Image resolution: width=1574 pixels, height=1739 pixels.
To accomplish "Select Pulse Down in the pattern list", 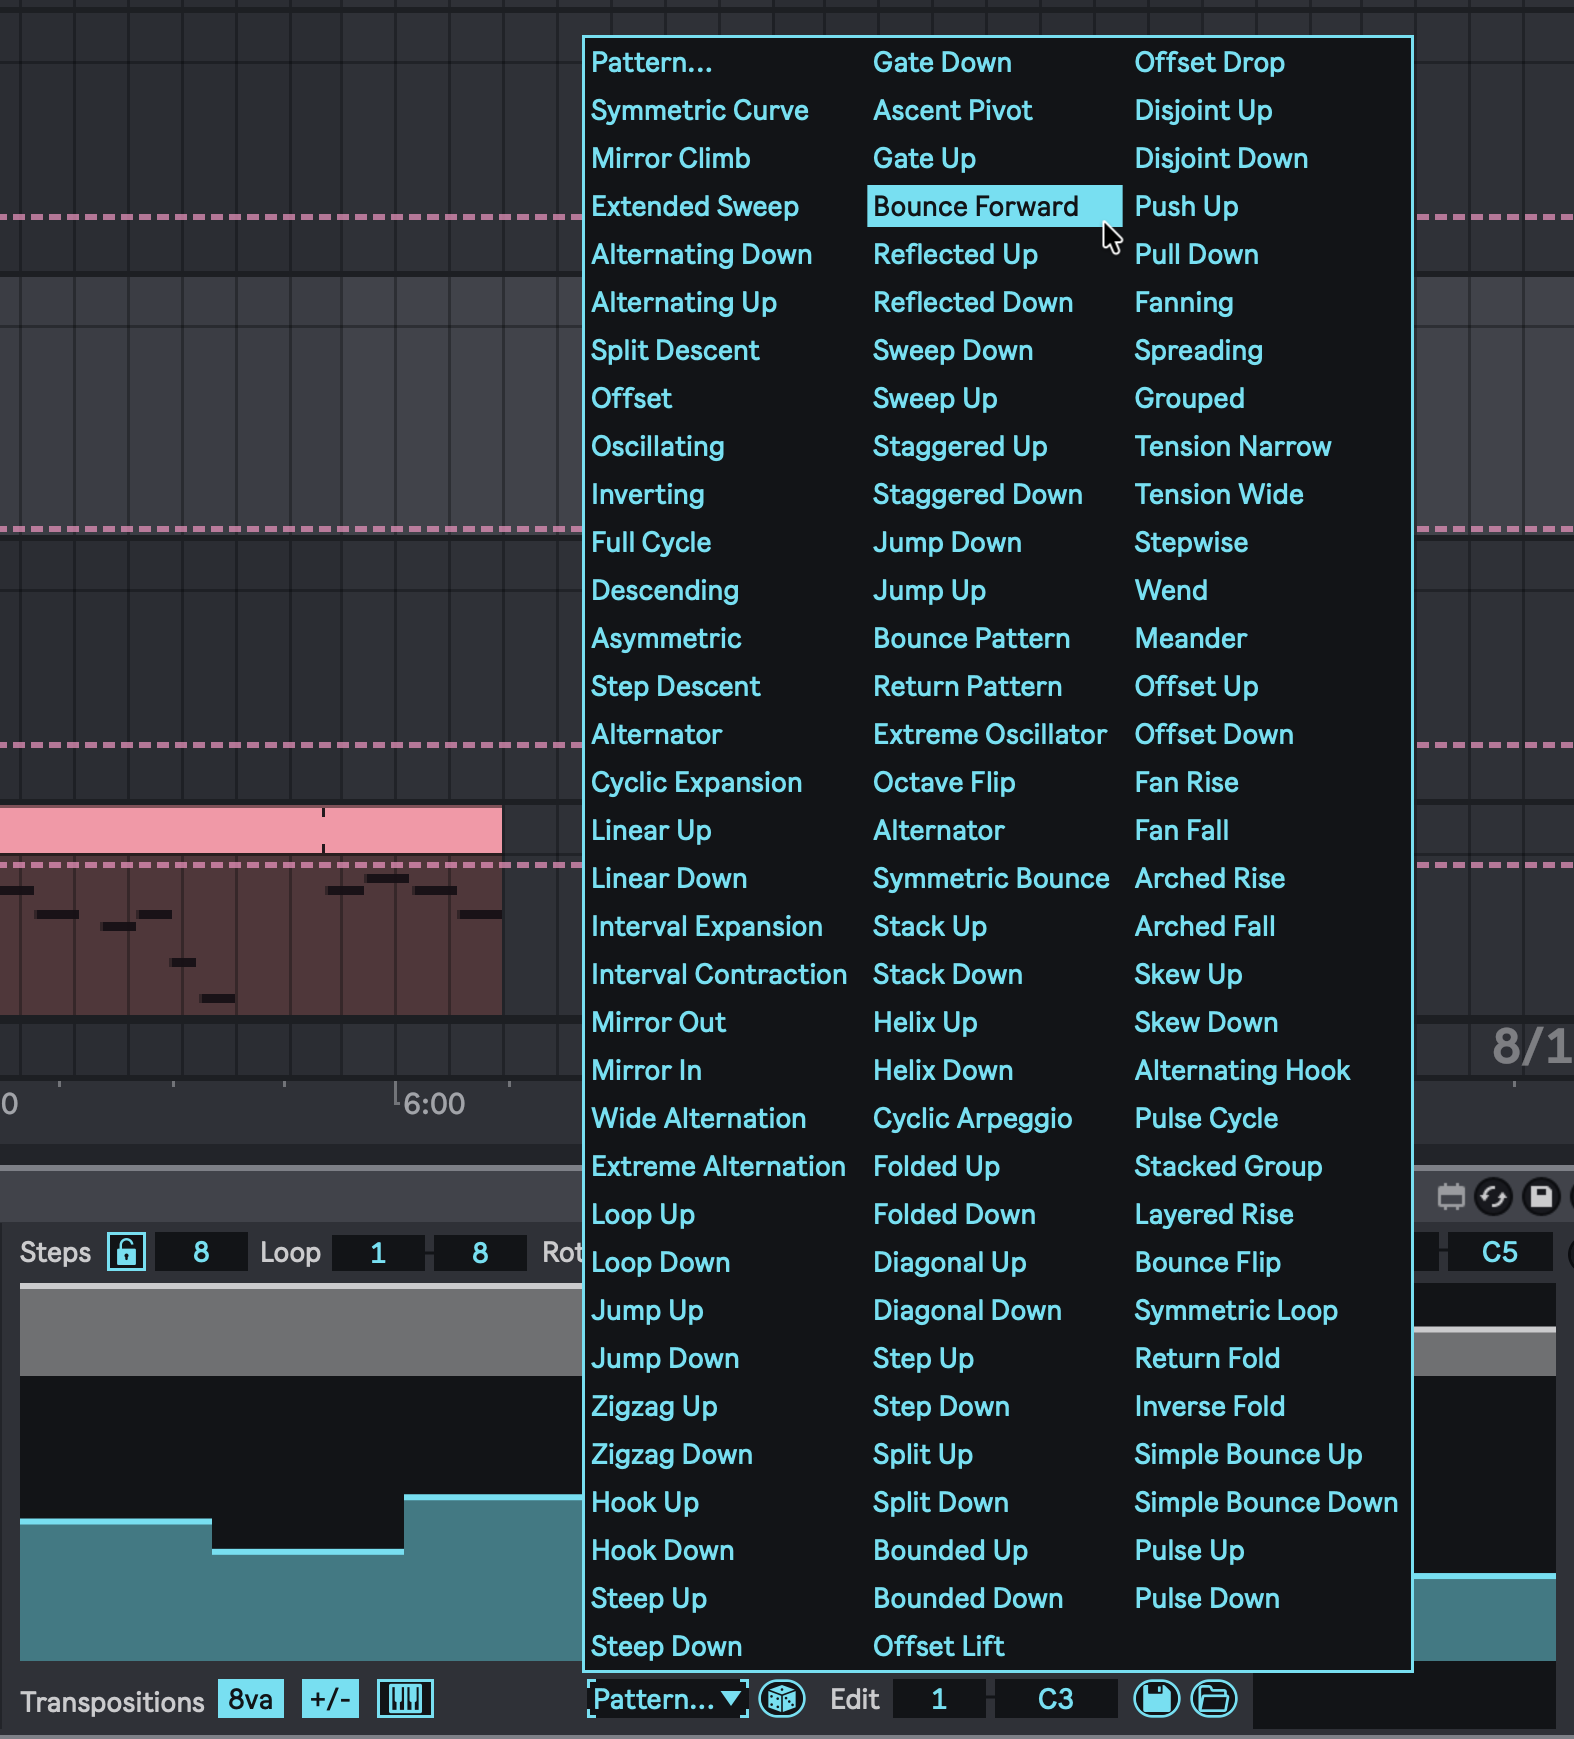I will point(1207,1599).
